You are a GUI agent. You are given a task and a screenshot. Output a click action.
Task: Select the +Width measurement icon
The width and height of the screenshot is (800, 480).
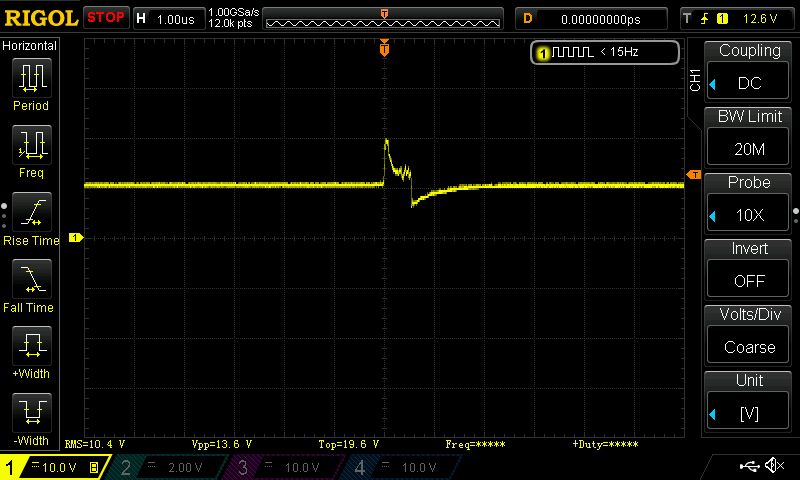click(32, 345)
